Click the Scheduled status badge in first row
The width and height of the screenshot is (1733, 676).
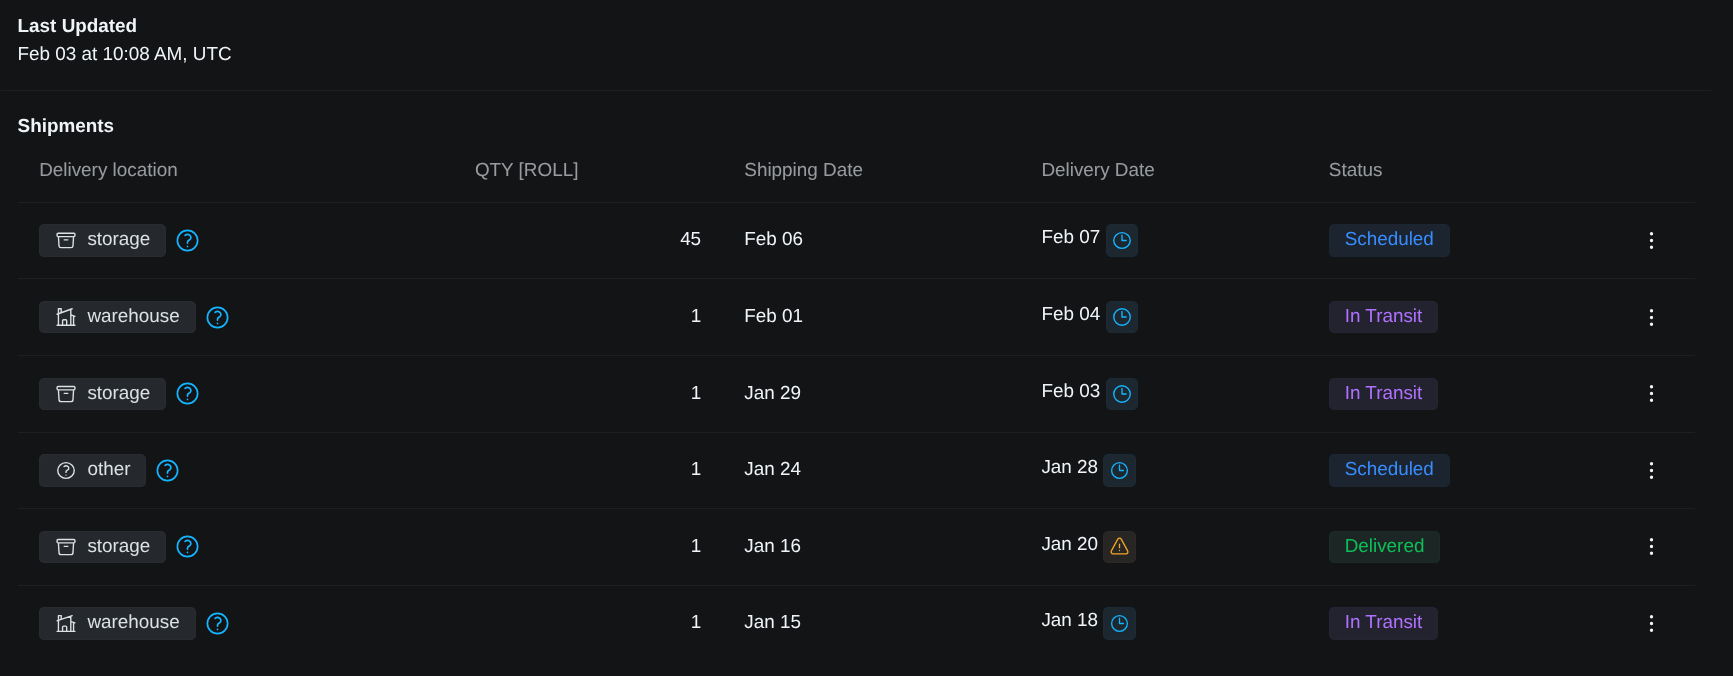click(1389, 240)
